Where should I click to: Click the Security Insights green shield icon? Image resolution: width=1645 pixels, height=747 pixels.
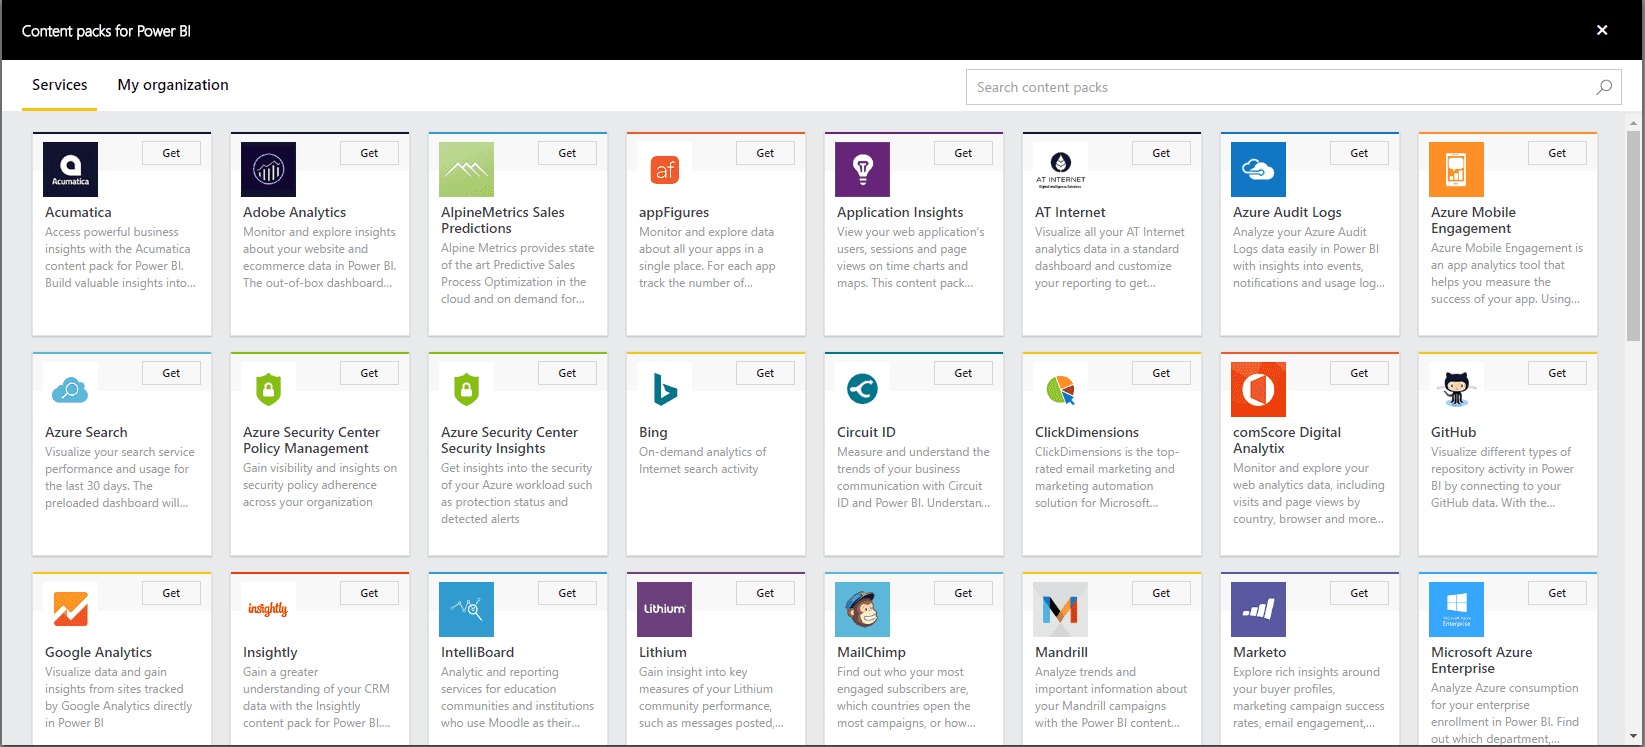(466, 389)
